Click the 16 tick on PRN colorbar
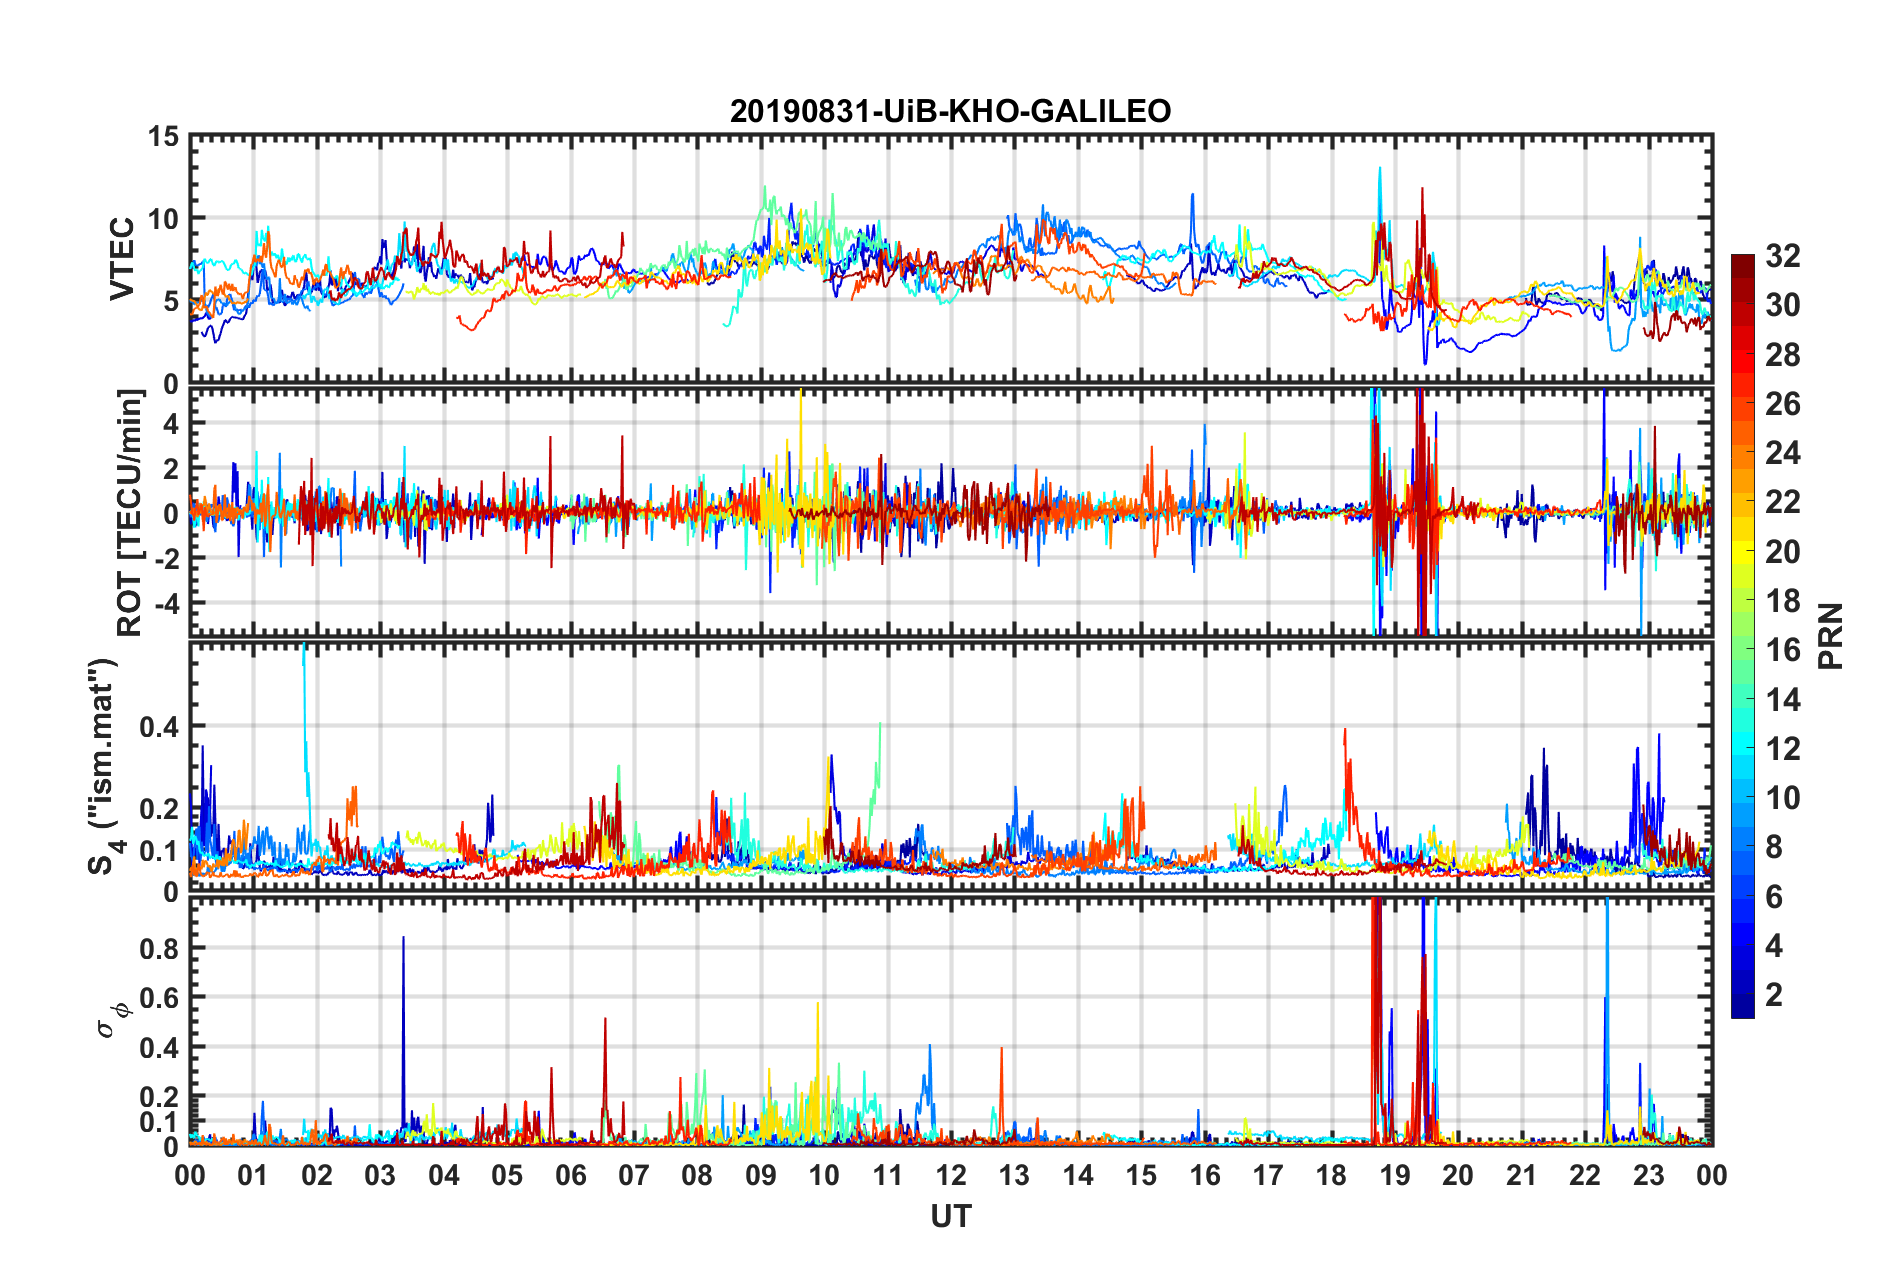The width and height of the screenshot is (1902, 1272). (x=1783, y=650)
